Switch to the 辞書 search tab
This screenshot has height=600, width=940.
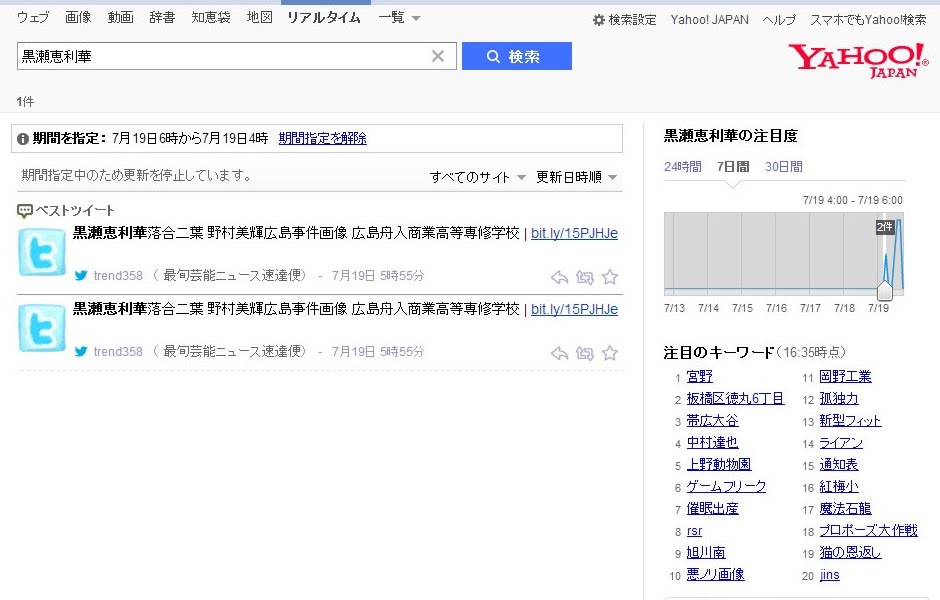162,17
